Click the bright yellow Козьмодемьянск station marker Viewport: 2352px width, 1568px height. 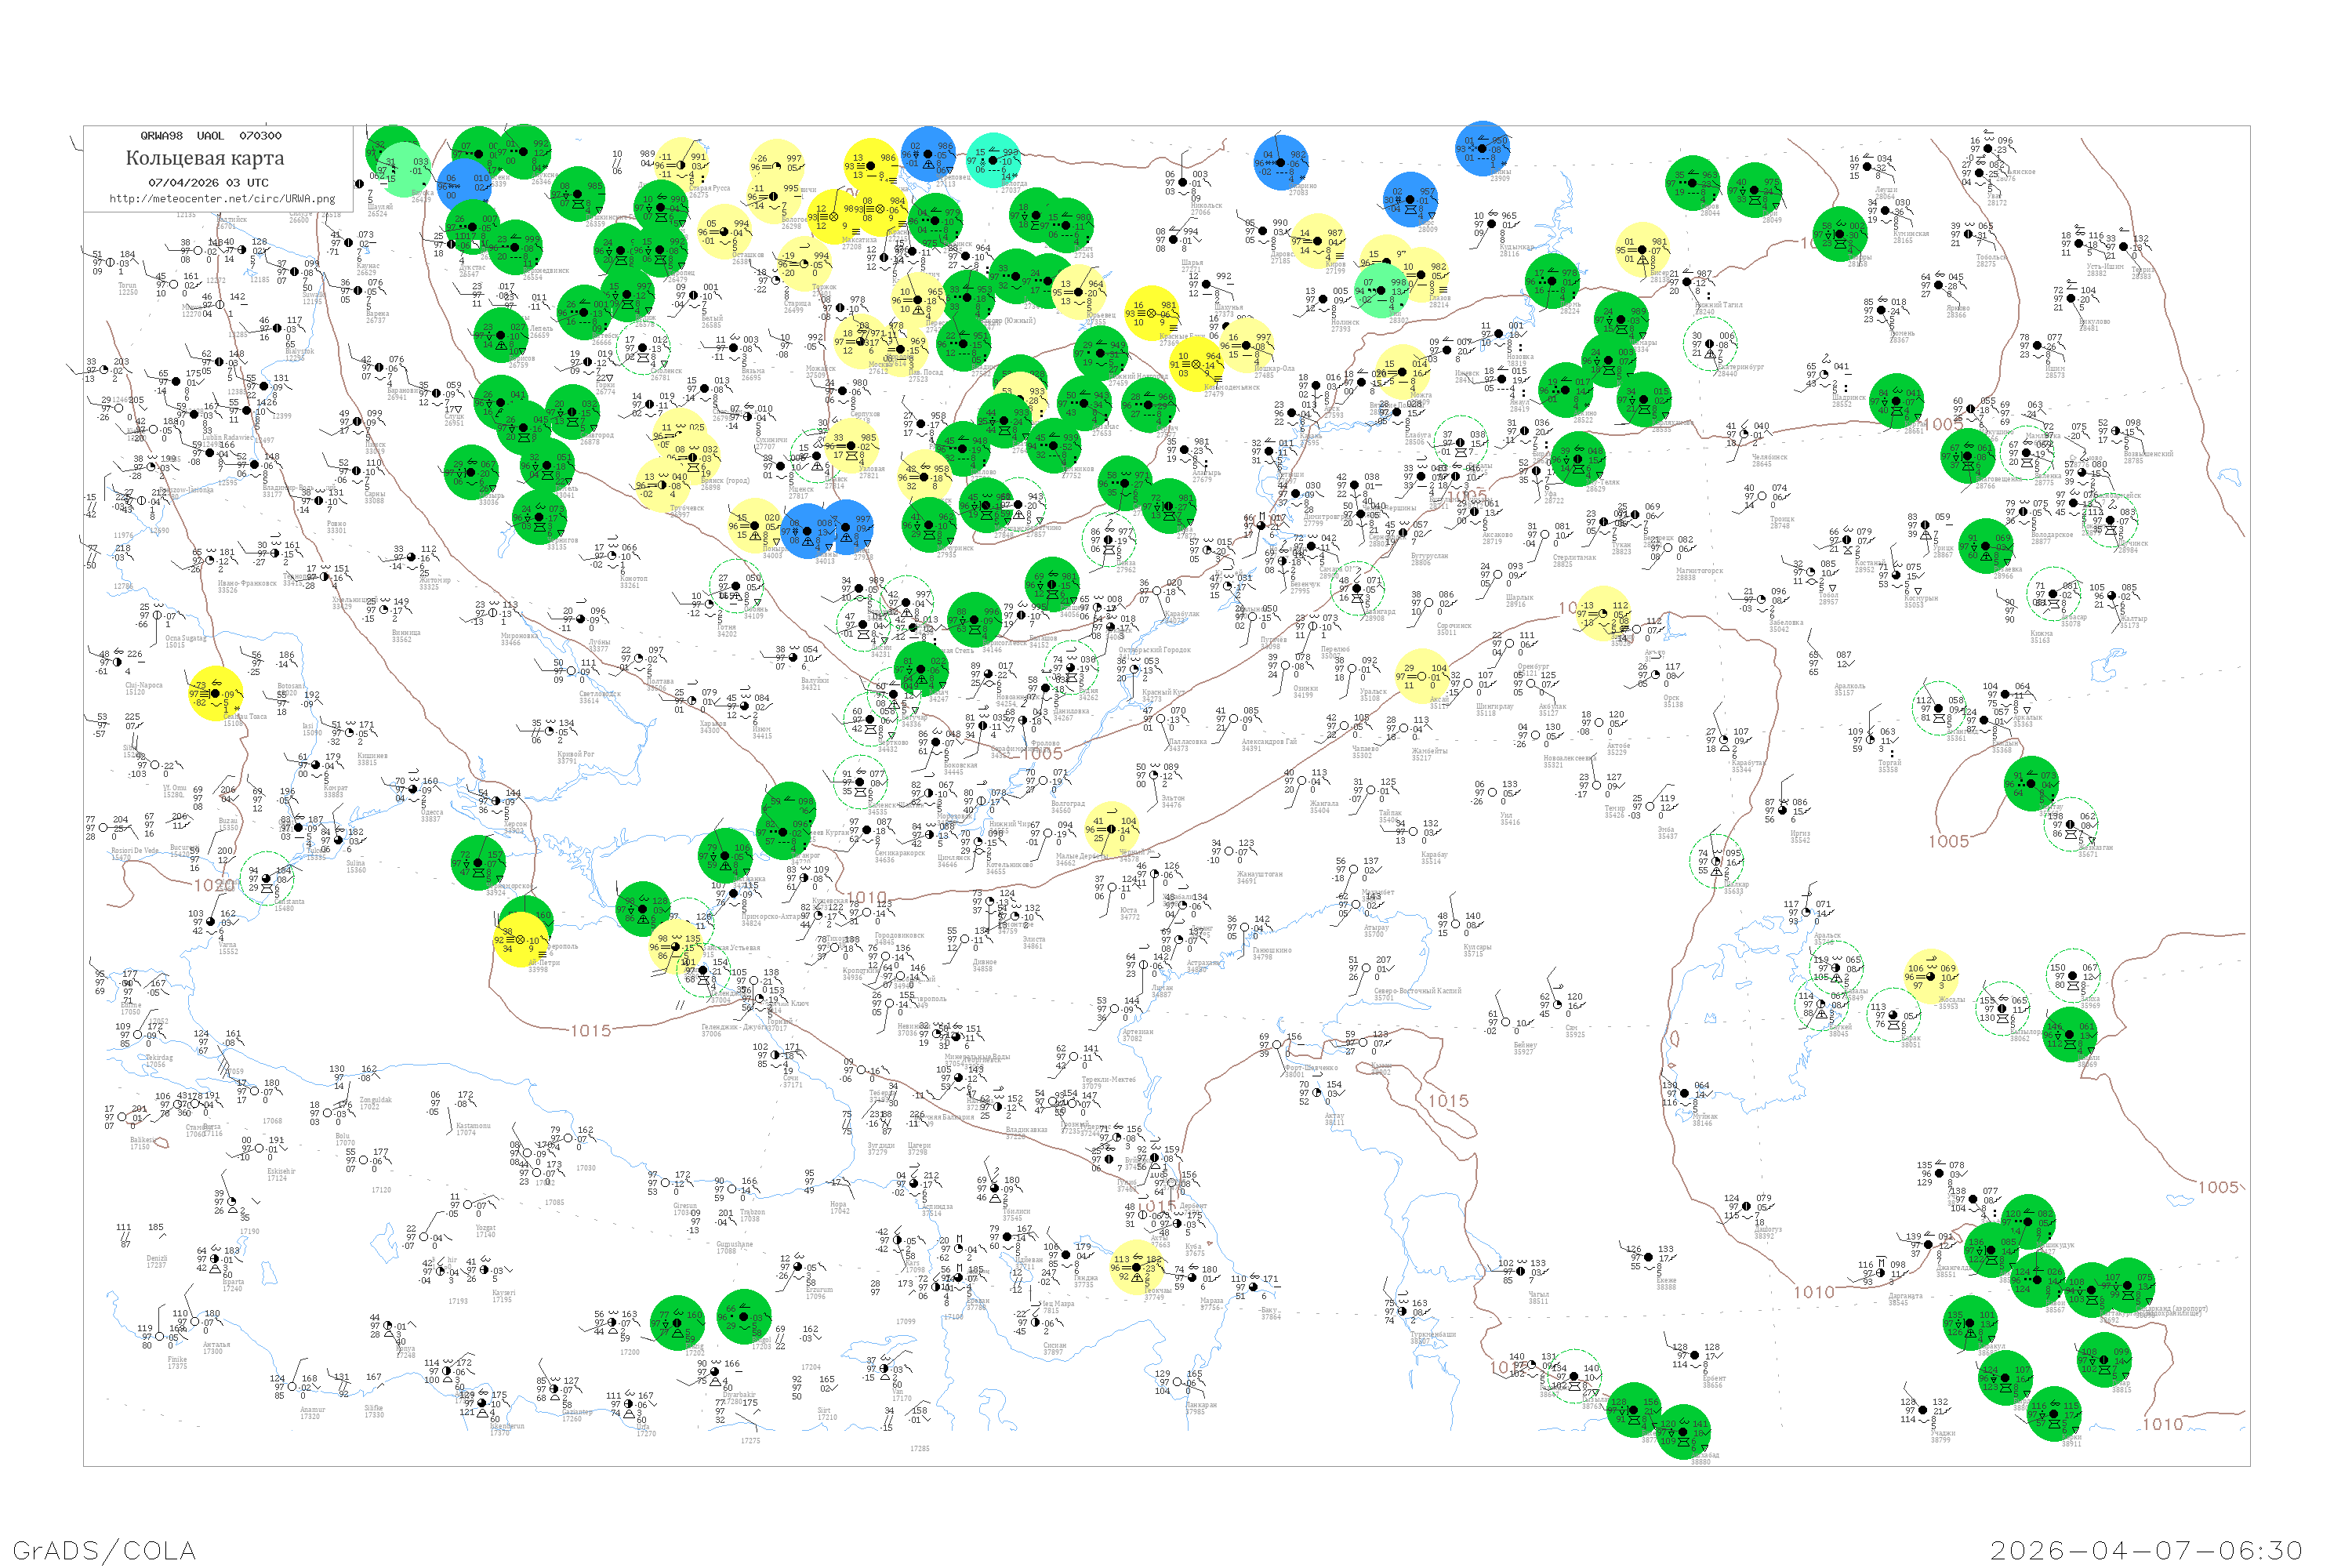click(x=1196, y=364)
